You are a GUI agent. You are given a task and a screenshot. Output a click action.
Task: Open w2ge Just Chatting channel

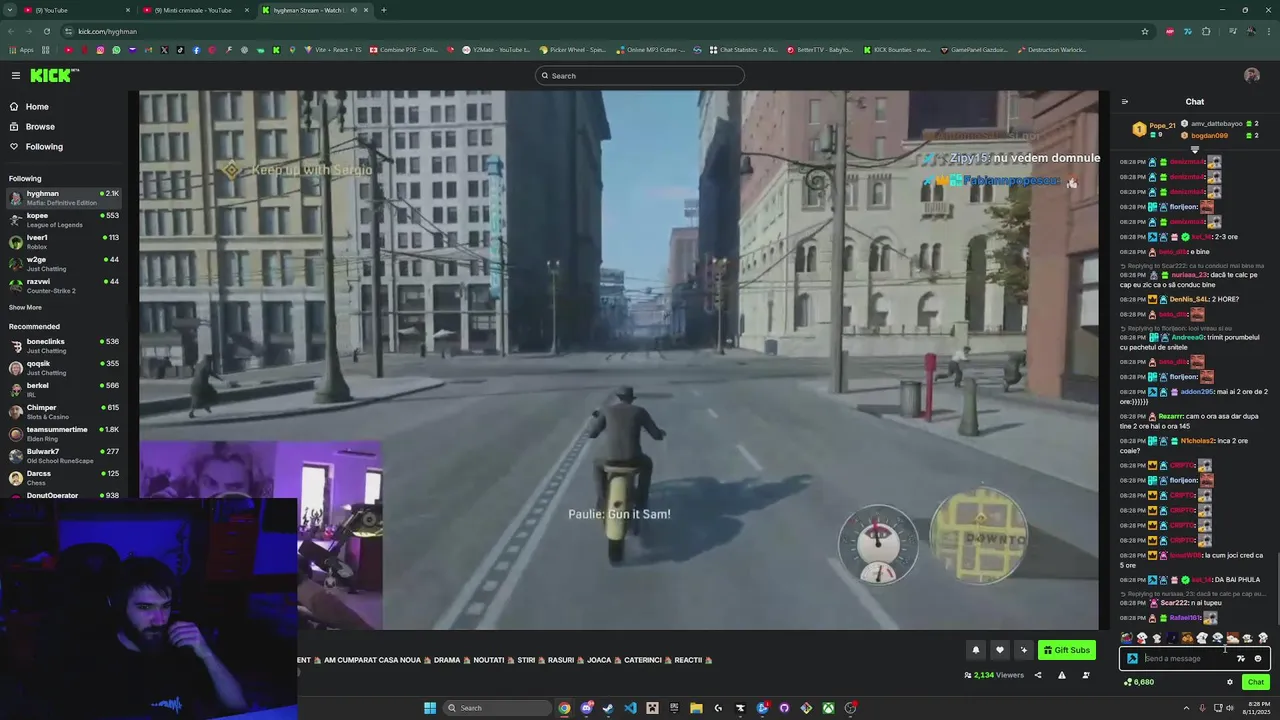tap(64, 264)
